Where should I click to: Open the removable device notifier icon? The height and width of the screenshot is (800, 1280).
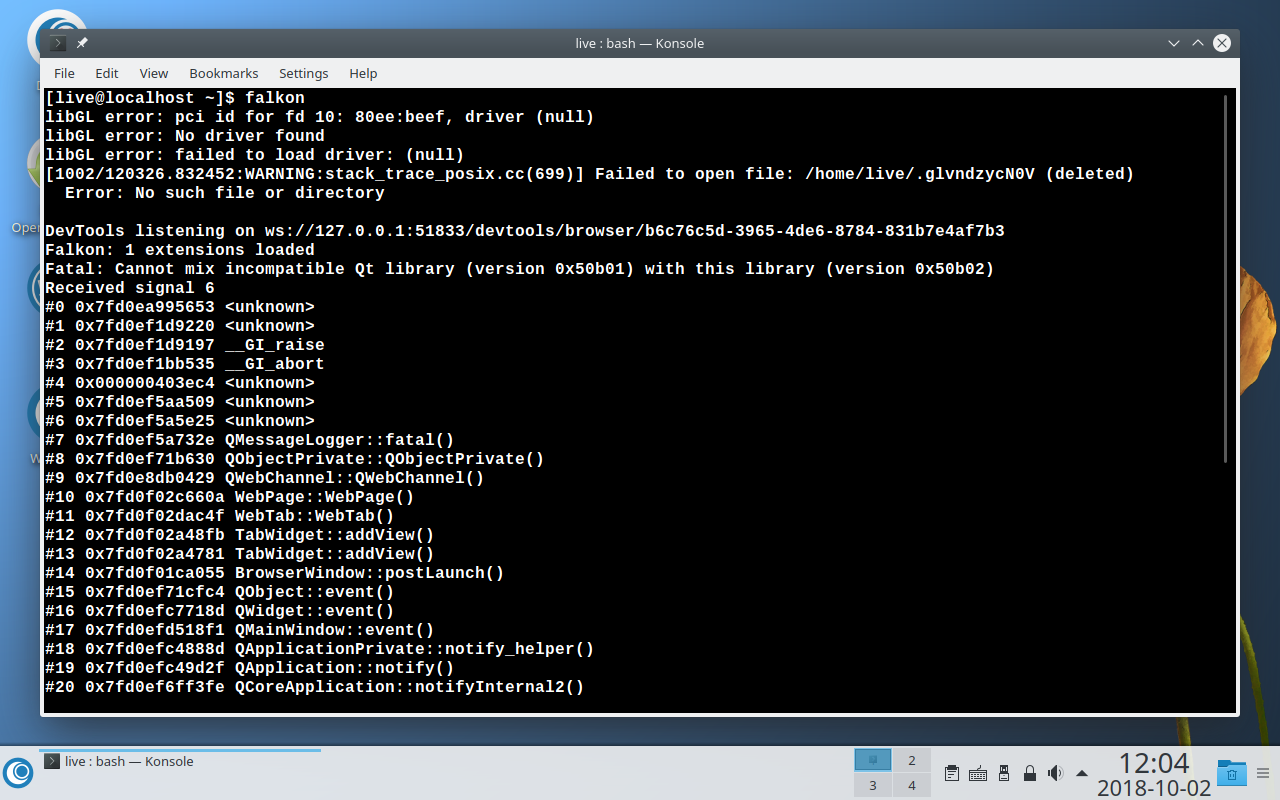point(1004,773)
